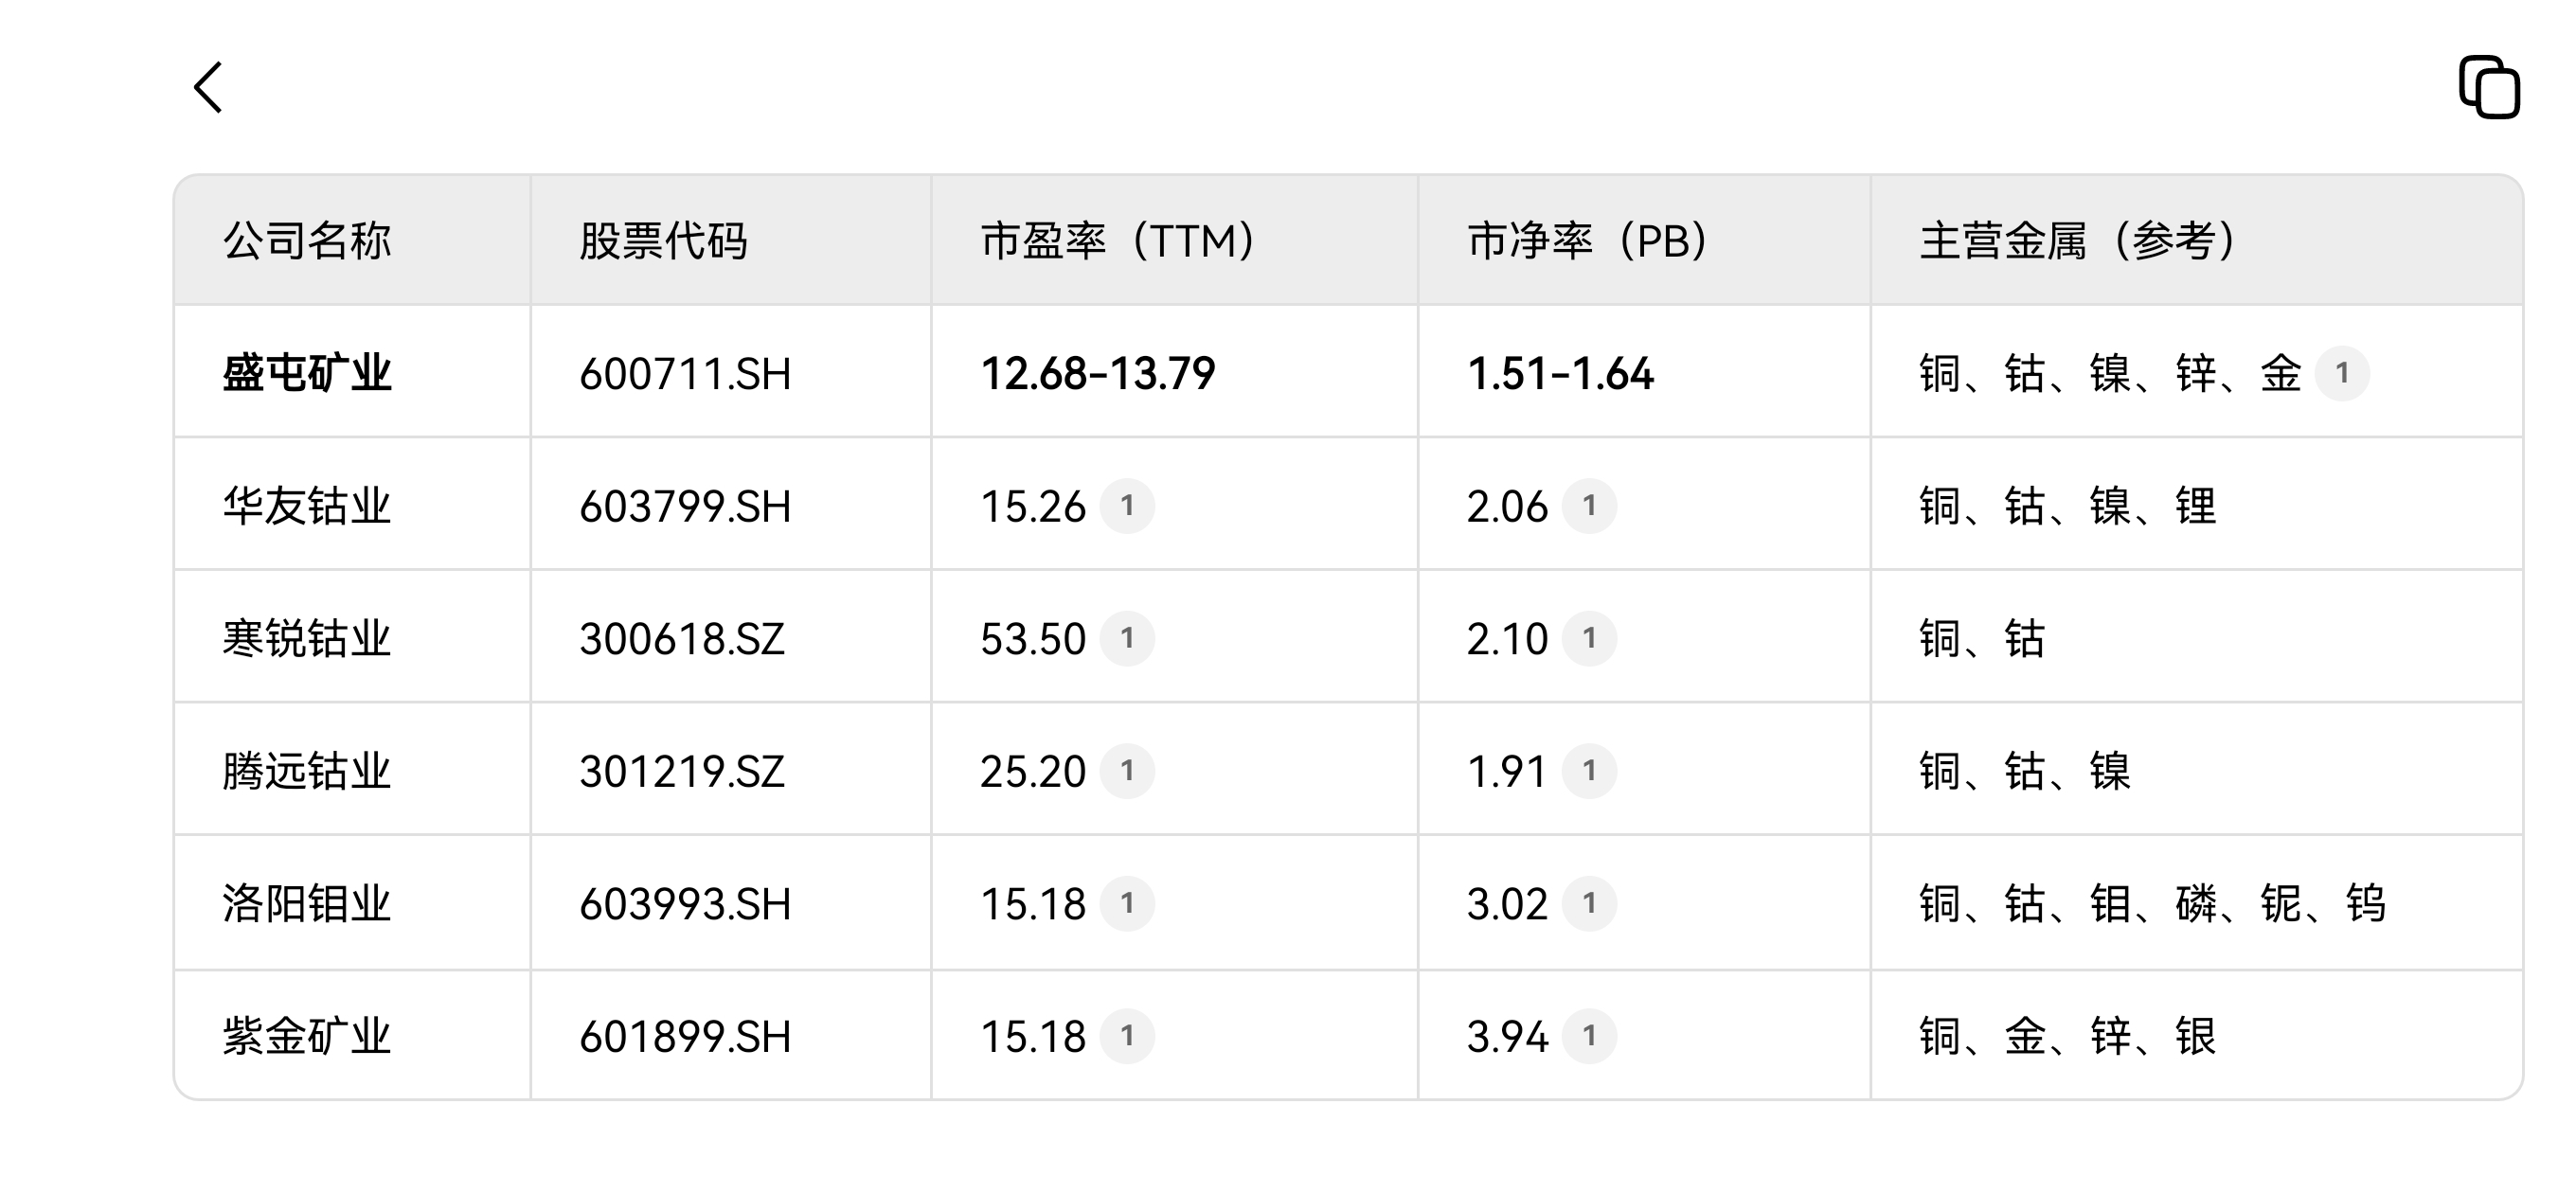Open citation badge next to 25.20
Screen dimensions: 2576x1193
tap(1127, 771)
